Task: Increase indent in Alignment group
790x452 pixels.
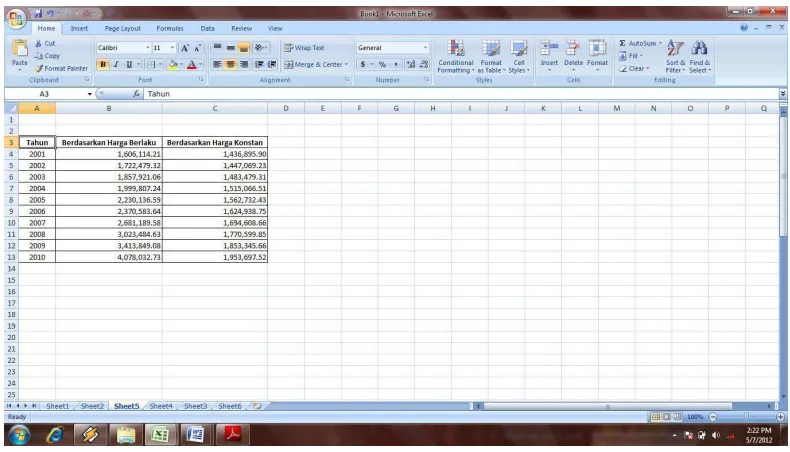Action: pyautogui.click(x=272, y=64)
